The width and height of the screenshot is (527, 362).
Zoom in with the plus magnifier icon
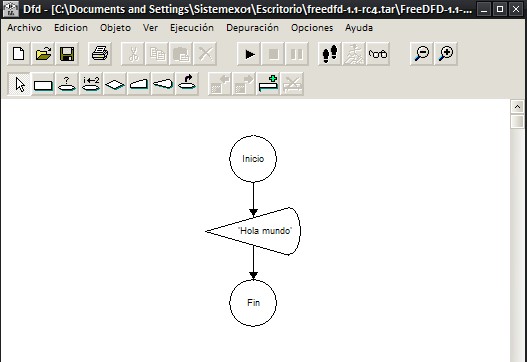tap(446, 54)
